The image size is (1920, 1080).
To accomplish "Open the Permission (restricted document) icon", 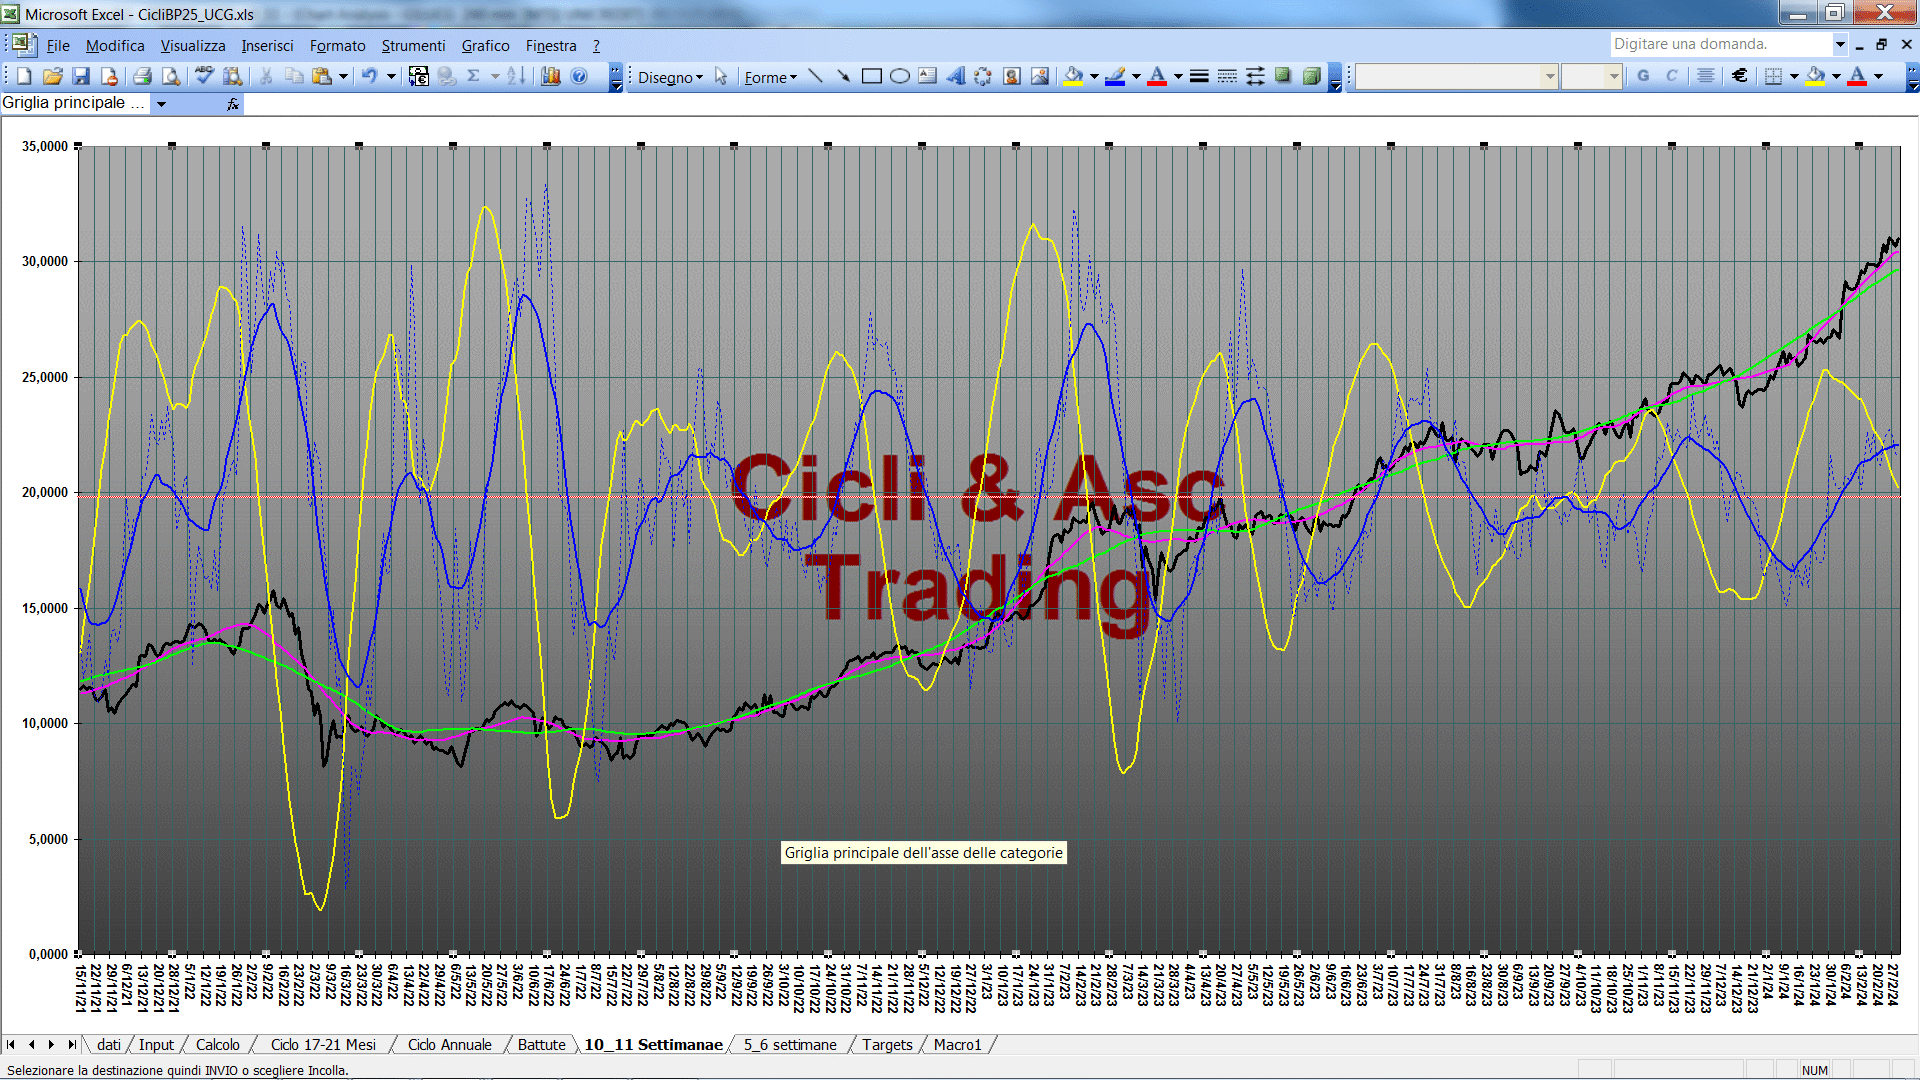I will [x=109, y=76].
